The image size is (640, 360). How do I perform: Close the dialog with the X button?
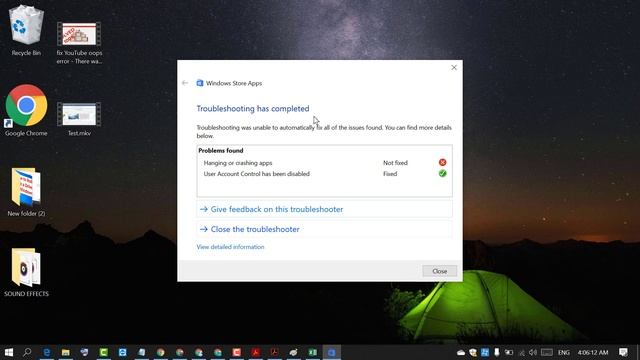[x=454, y=67]
